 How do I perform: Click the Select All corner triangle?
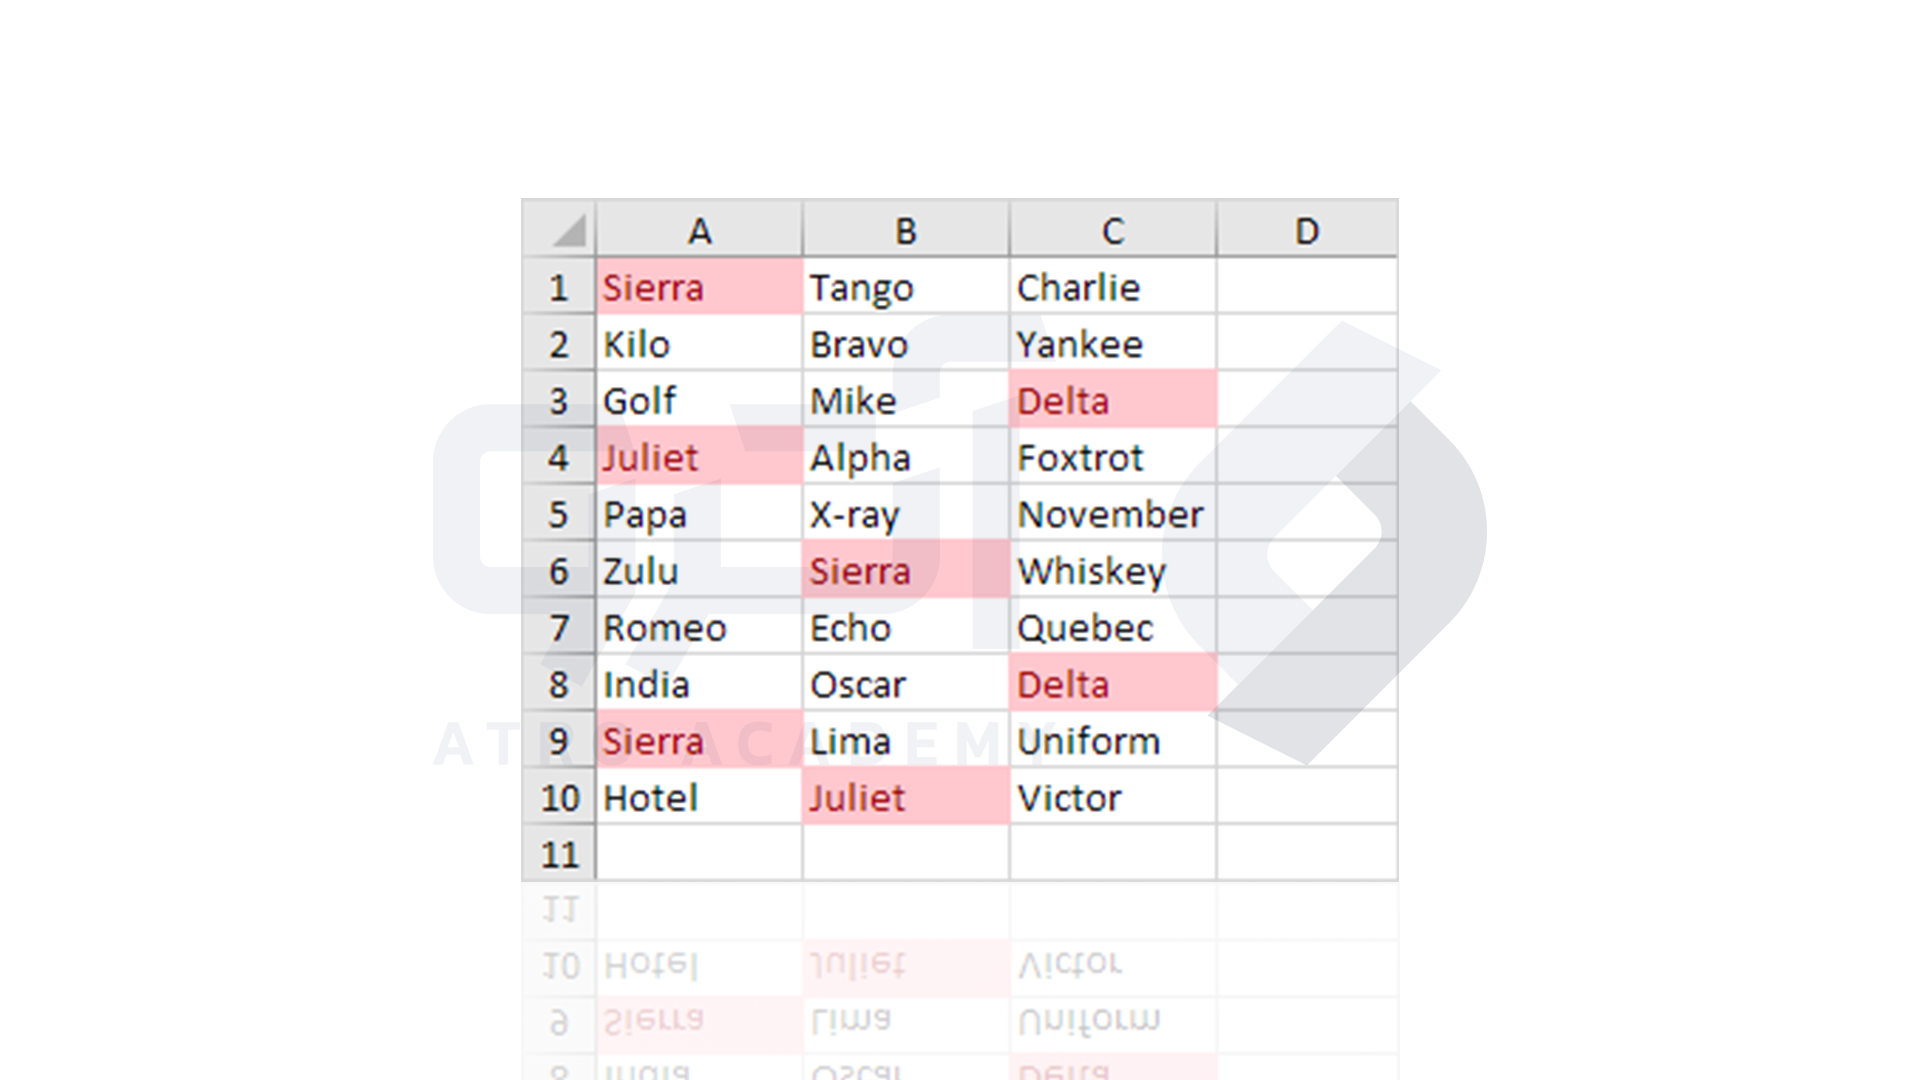(568, 230)
